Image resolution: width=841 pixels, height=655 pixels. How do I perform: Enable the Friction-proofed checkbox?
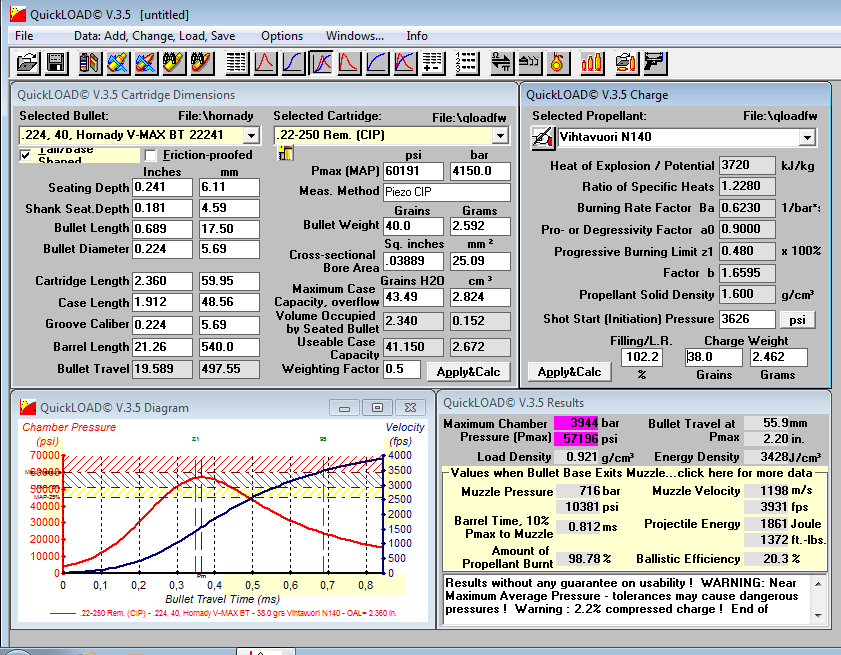click(x=151, y=155)
